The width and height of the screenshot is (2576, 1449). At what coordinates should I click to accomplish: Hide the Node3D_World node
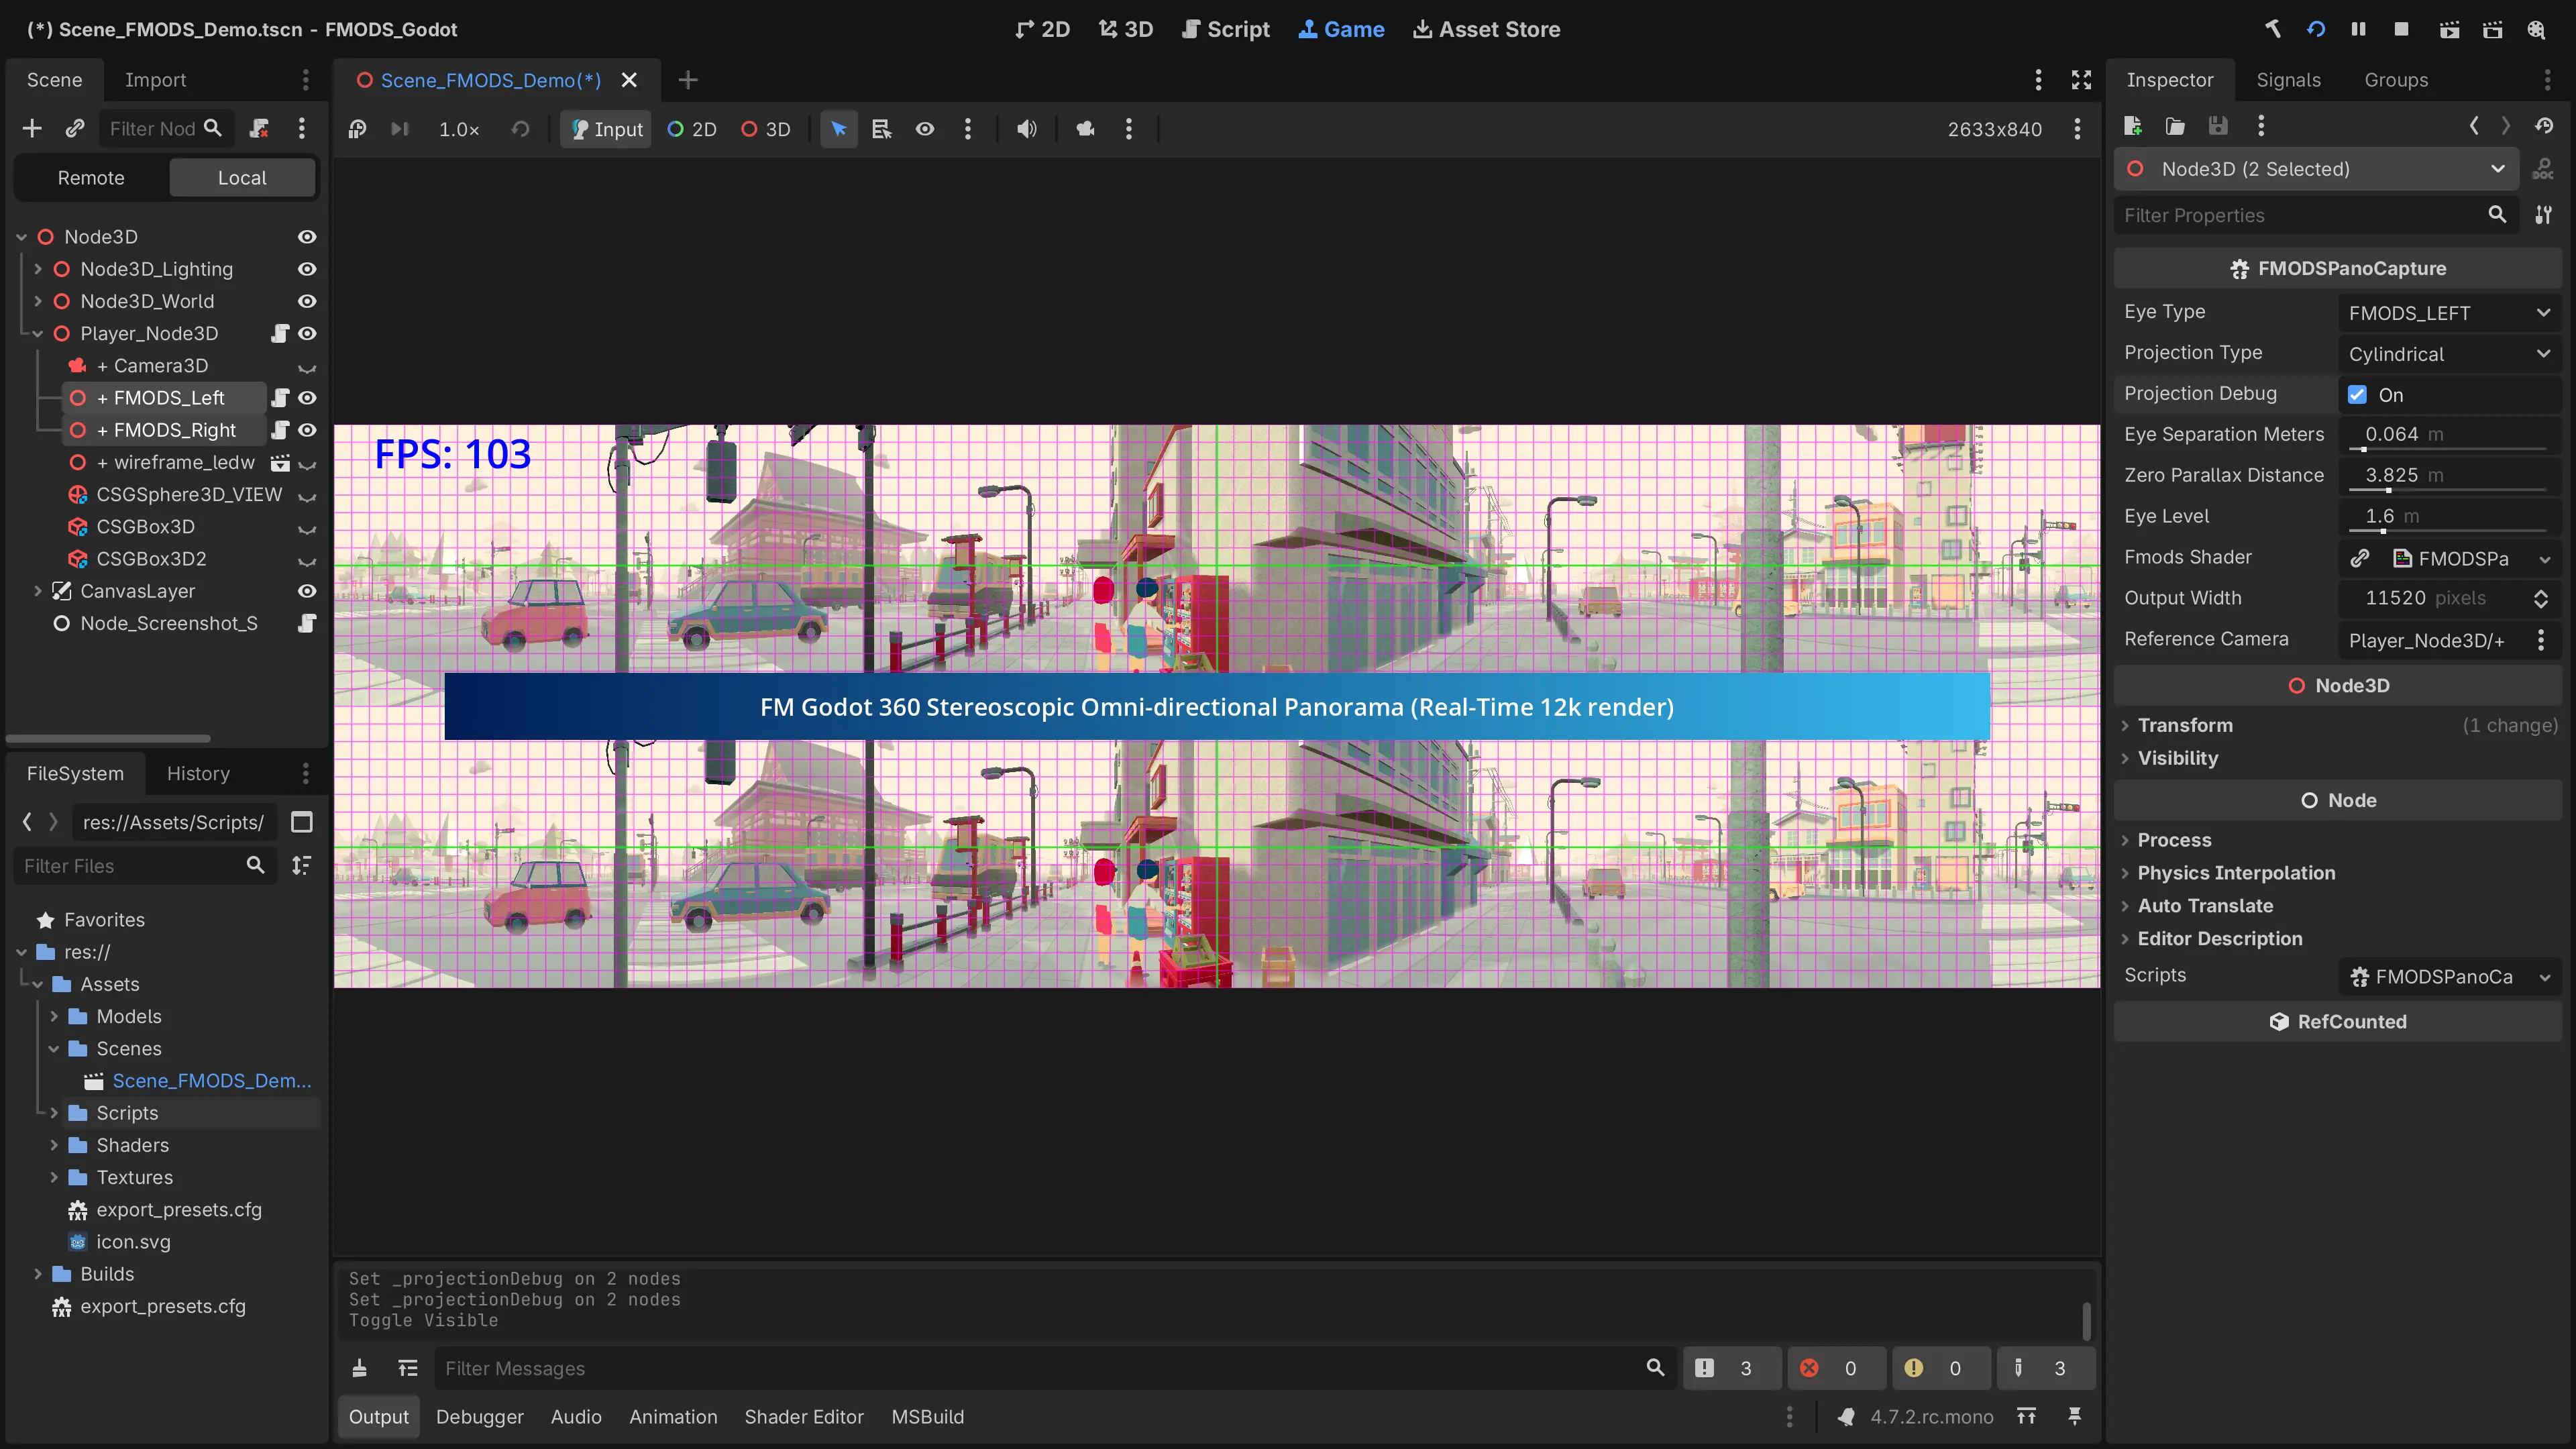click(307, 301)
